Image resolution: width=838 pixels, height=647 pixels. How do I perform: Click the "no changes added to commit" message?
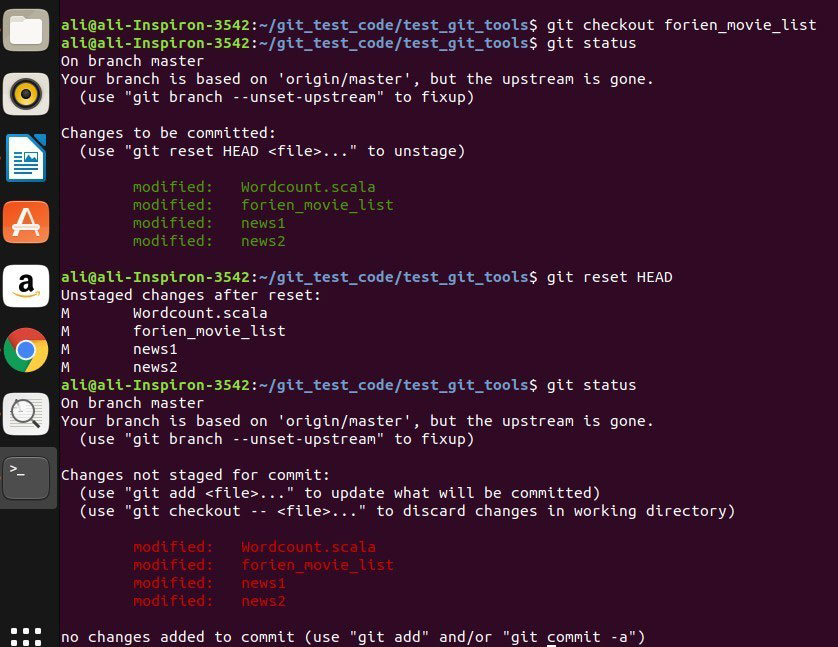click(353, 637)
